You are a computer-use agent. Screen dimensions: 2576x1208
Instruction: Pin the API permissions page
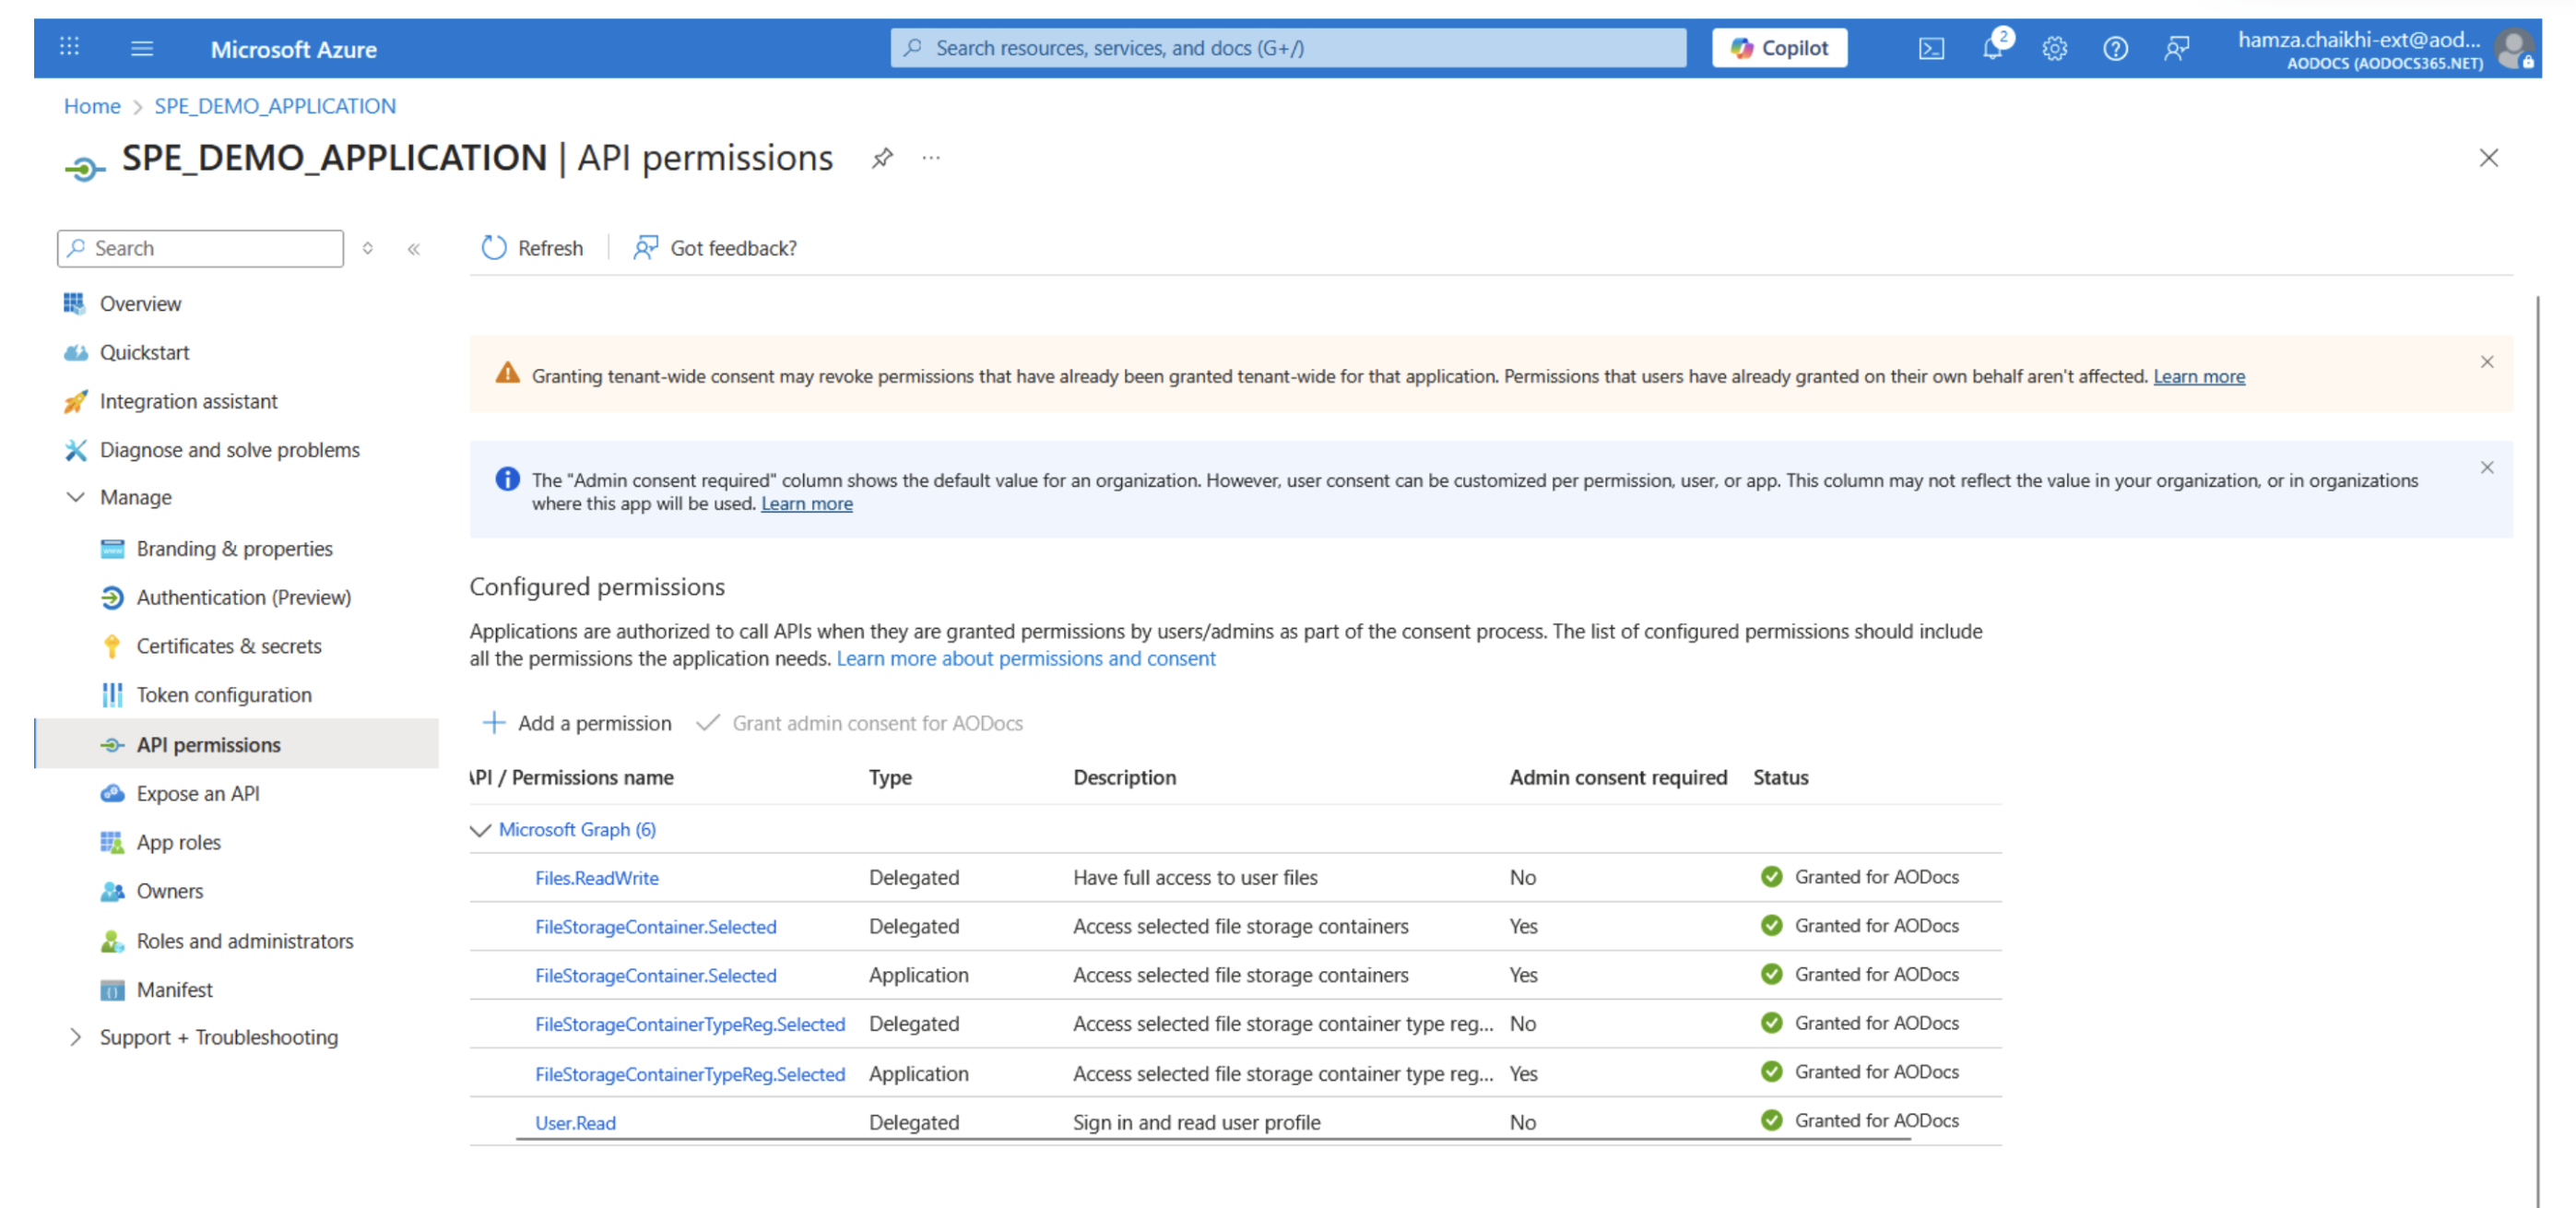tap(881, 158)
